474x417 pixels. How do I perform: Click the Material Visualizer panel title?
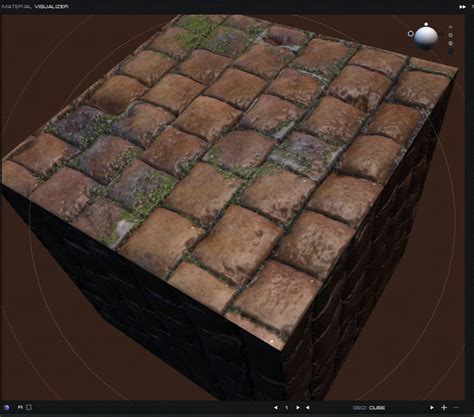(35, 6)
